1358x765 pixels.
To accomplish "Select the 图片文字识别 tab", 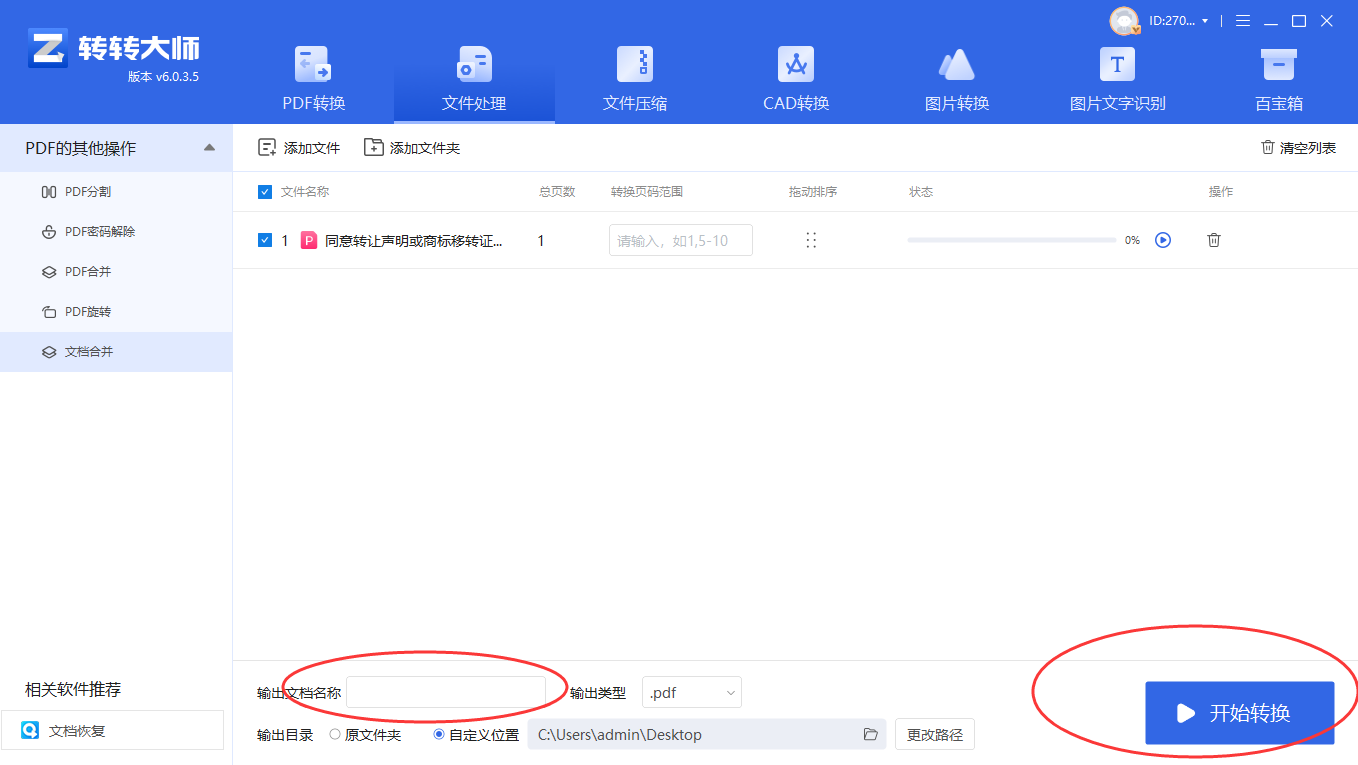I will pos(1117,80).
